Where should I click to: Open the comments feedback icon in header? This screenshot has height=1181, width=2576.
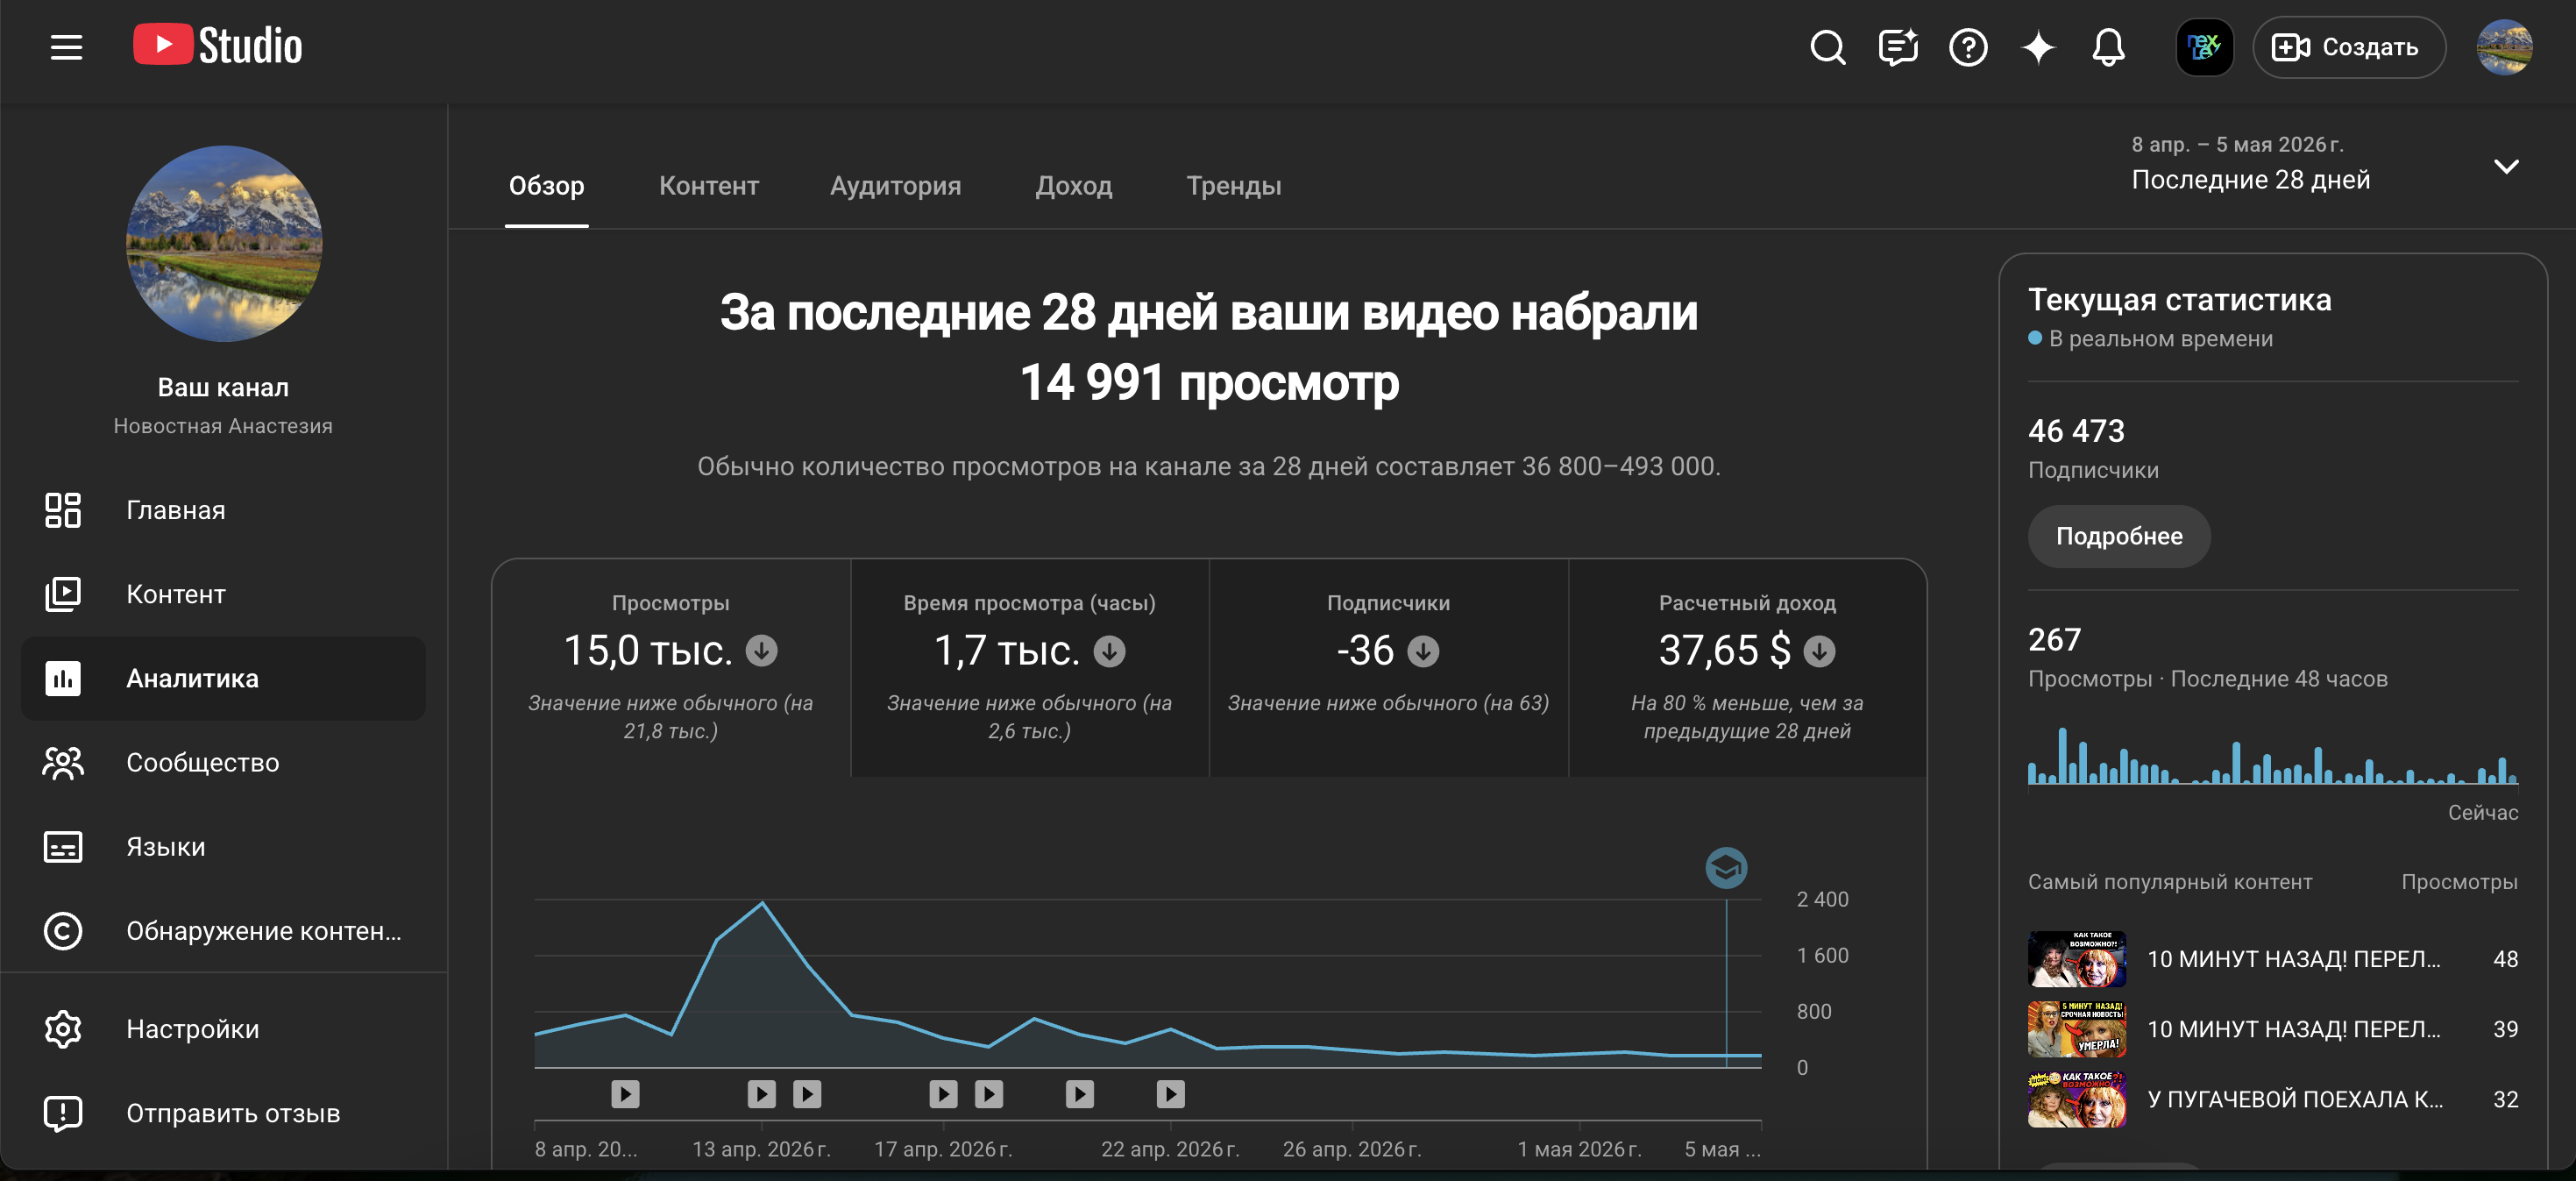click(1898, 47)
